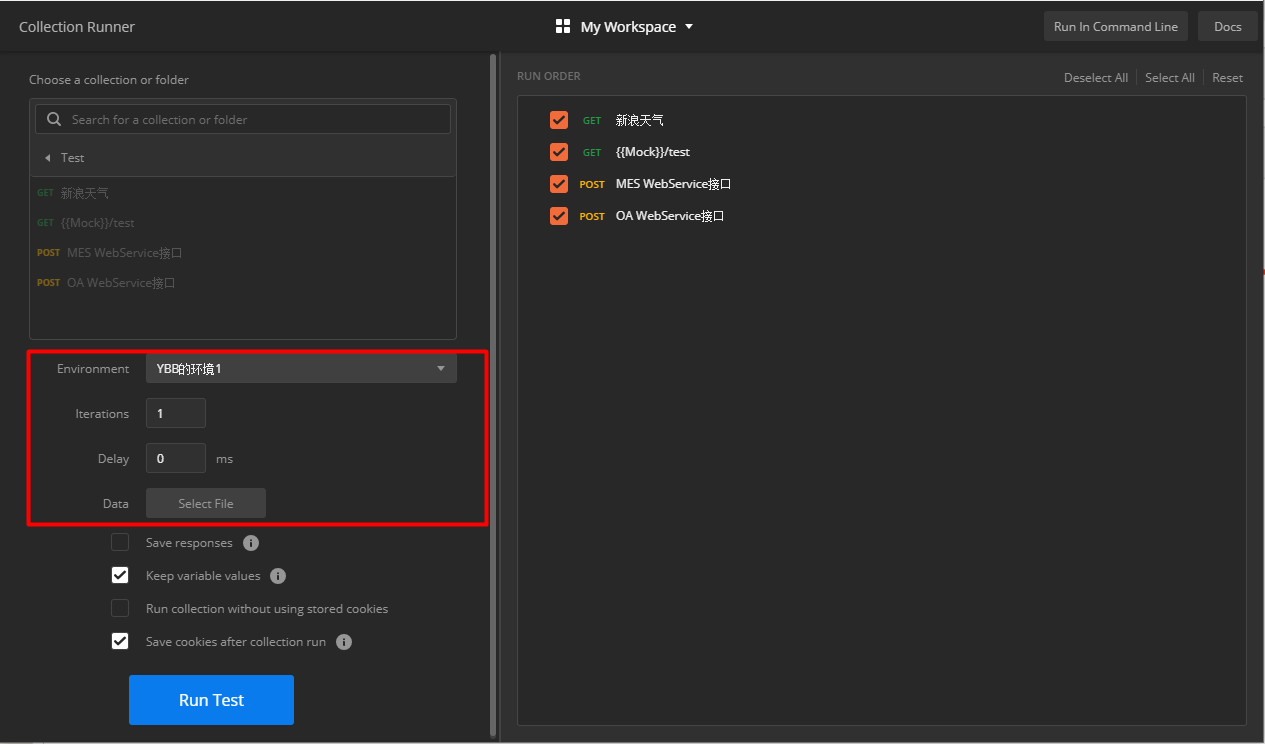This screenshot has height=744, width=1265.
Task: Click the Delay input field
Action: click(176, 458)
